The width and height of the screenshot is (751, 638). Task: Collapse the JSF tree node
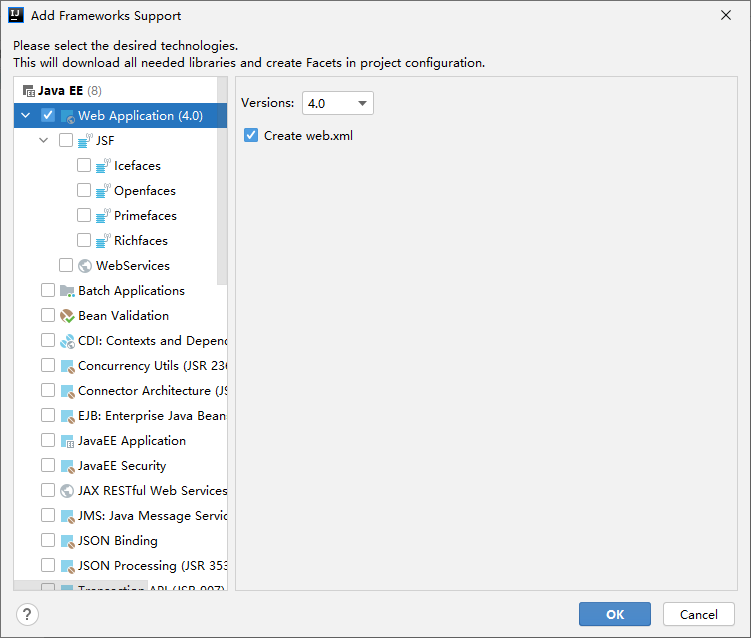coord(44,141)
